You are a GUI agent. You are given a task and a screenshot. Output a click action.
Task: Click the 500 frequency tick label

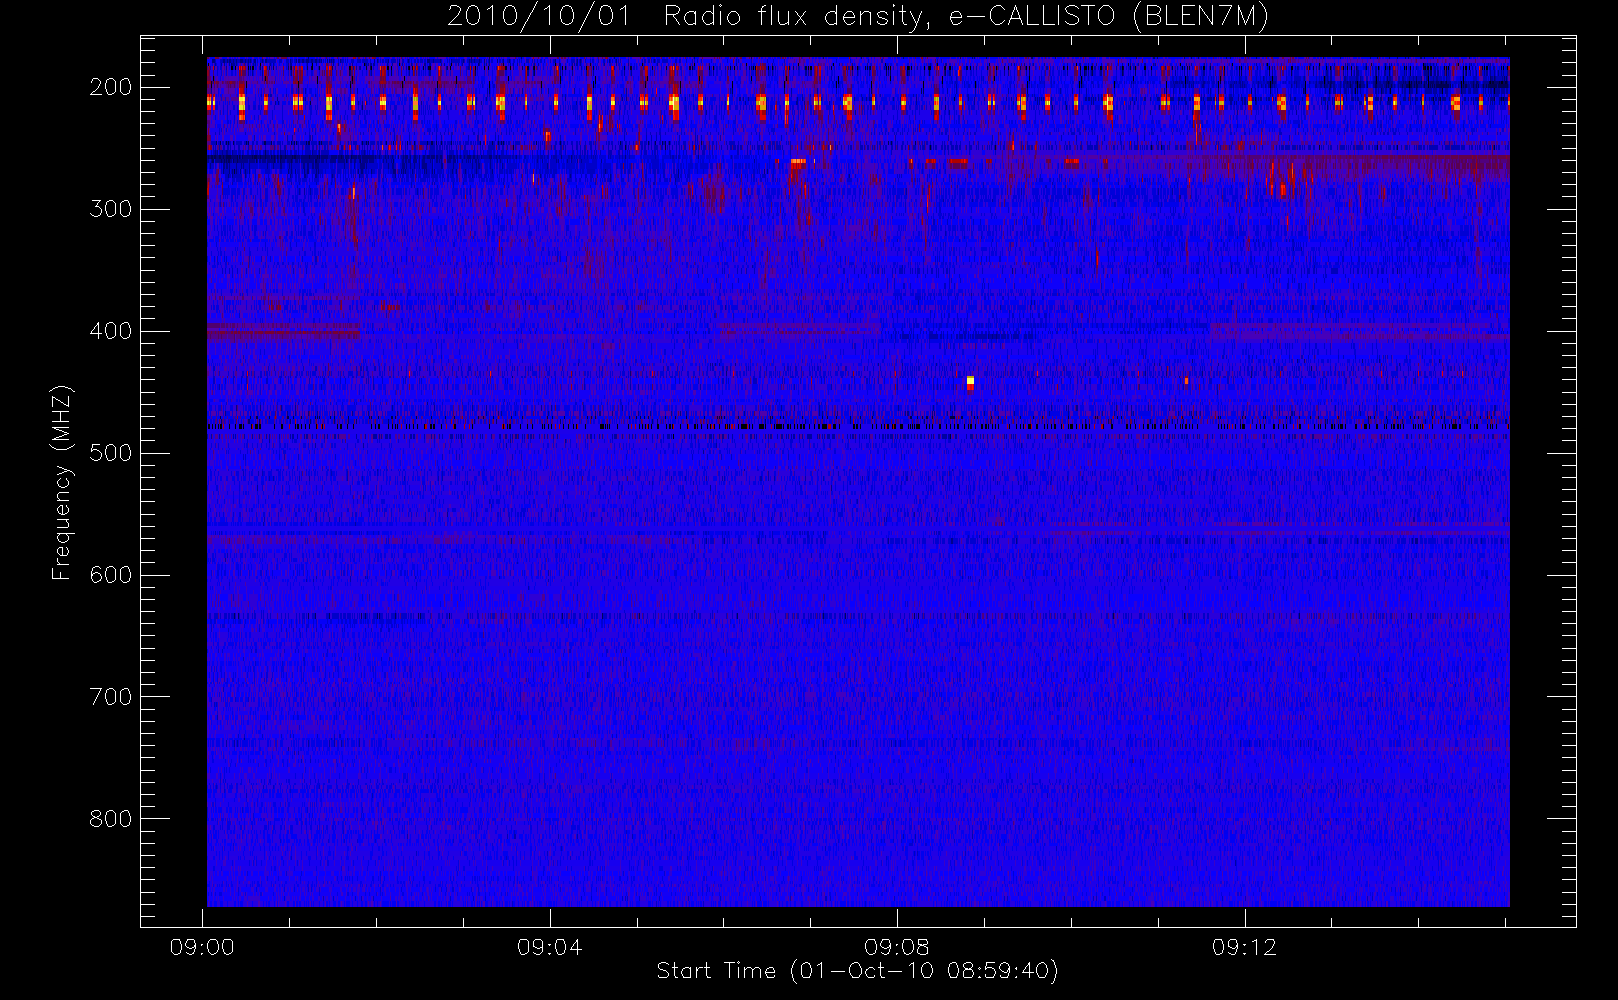pyautogui.click(x=111, y=453)
